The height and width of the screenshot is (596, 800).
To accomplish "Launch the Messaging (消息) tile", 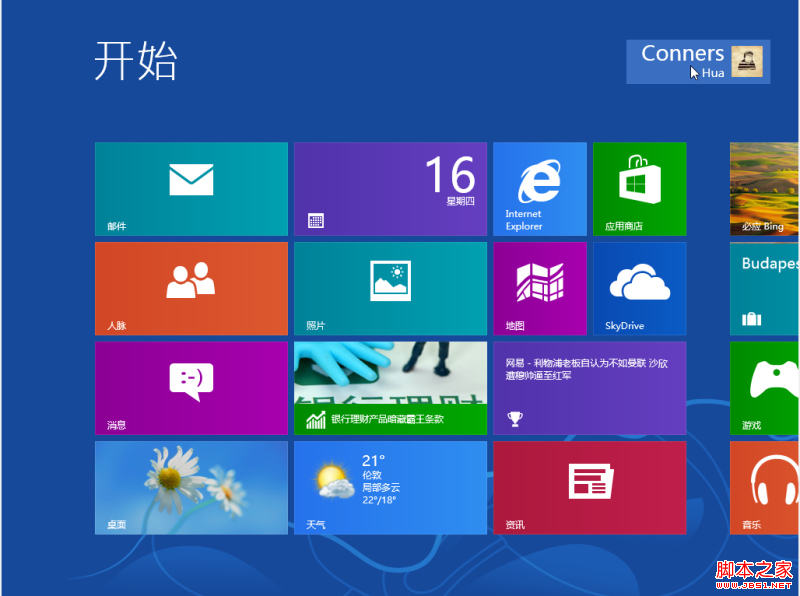I will click(x=191, y=388).
